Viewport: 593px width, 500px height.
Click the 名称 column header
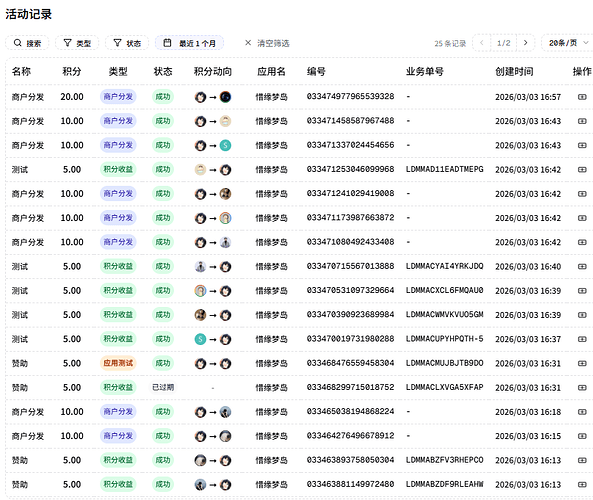(21, 71)
